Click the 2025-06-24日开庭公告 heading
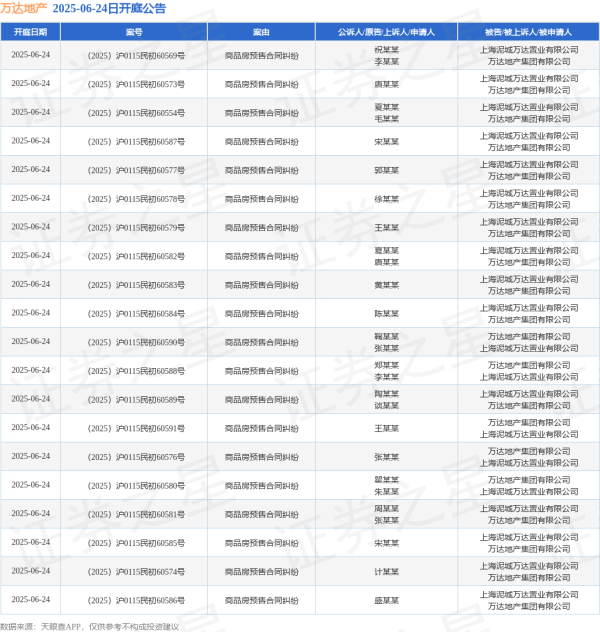The height and width of the screenshot is (632, 600). point(109,8)
